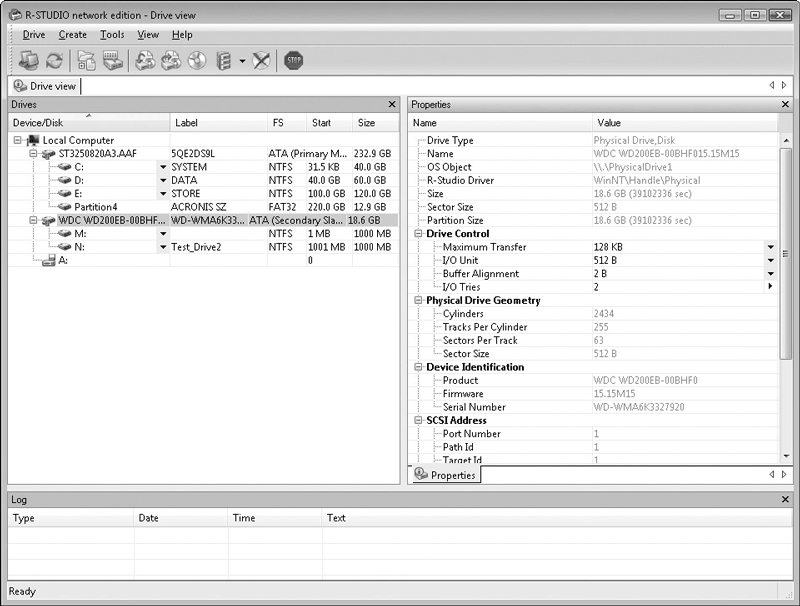Click the left tab-scroll arrow beside Drive view

point(771,85)
